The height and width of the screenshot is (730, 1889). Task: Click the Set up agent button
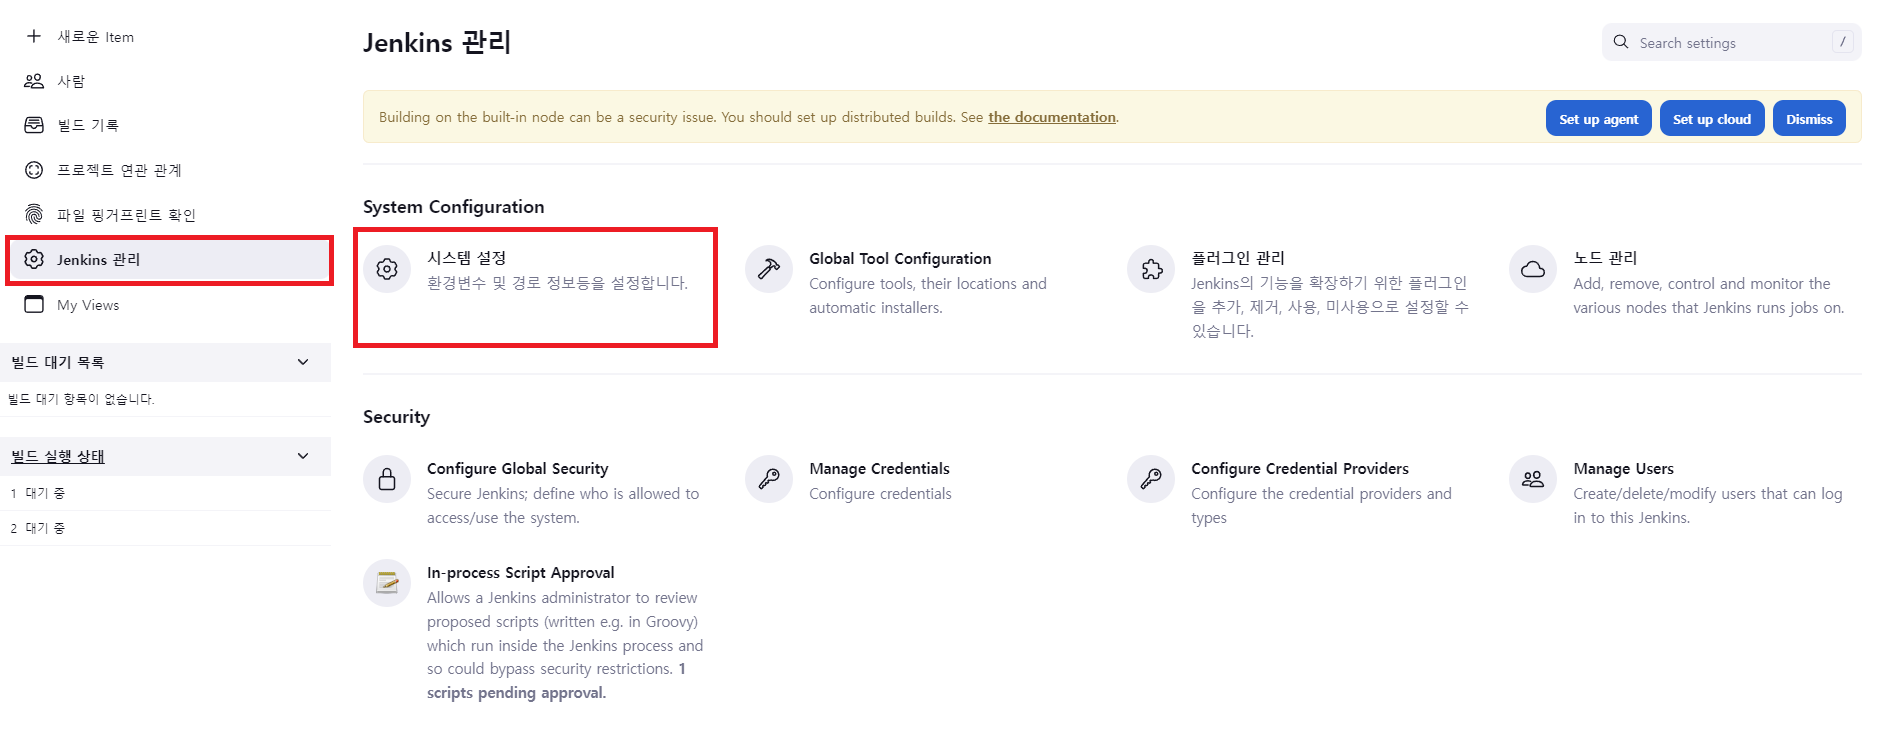click(1598, 119)
